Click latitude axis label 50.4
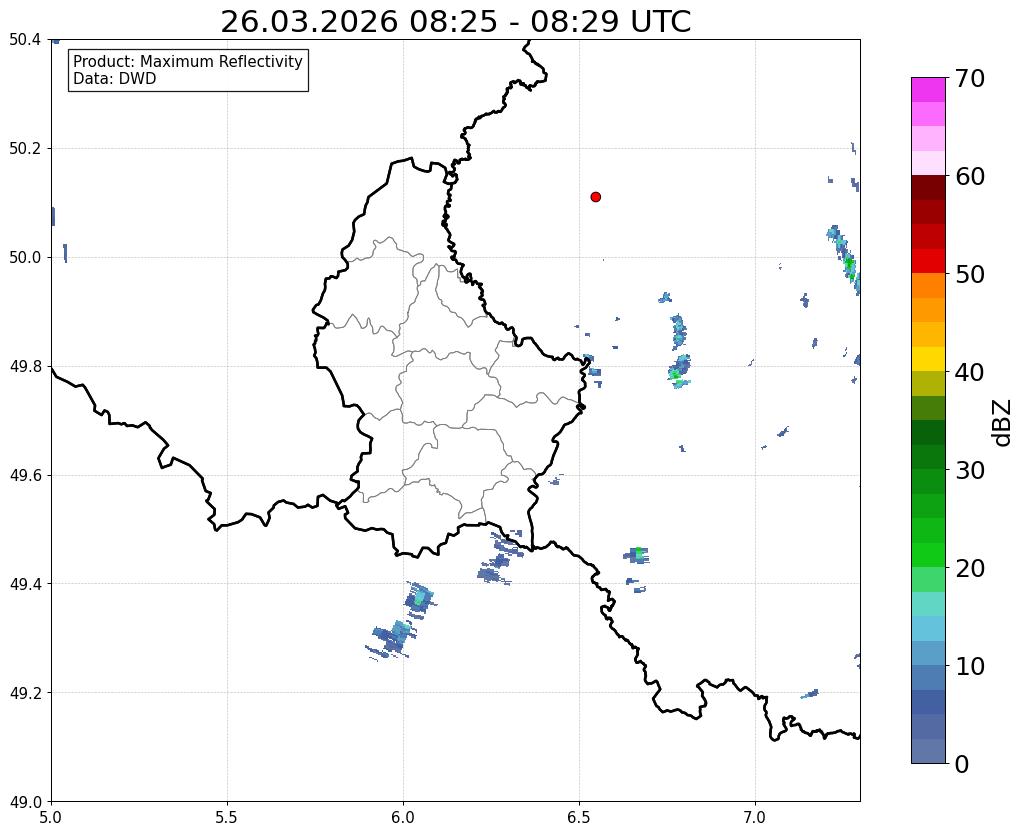 coord(25,40)
